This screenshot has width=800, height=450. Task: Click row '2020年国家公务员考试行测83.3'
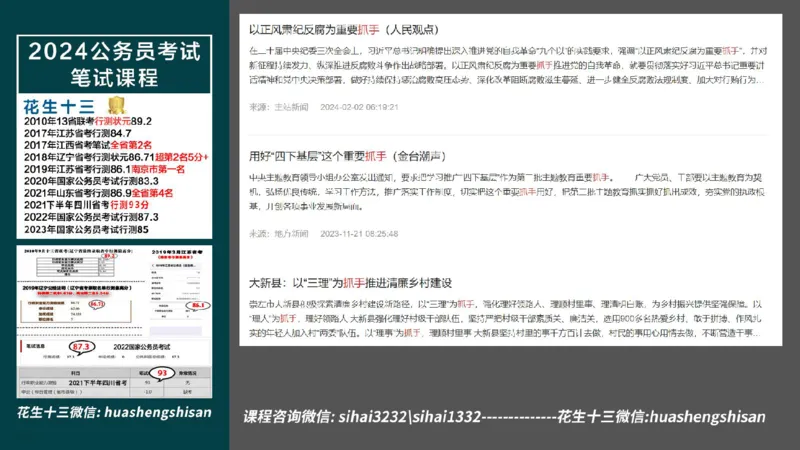click(91, 181)
